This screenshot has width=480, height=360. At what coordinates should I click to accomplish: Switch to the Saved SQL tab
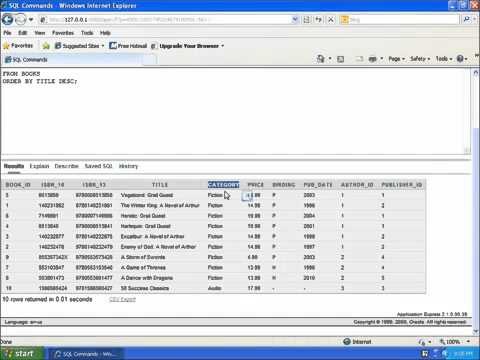tap(98, 166)
